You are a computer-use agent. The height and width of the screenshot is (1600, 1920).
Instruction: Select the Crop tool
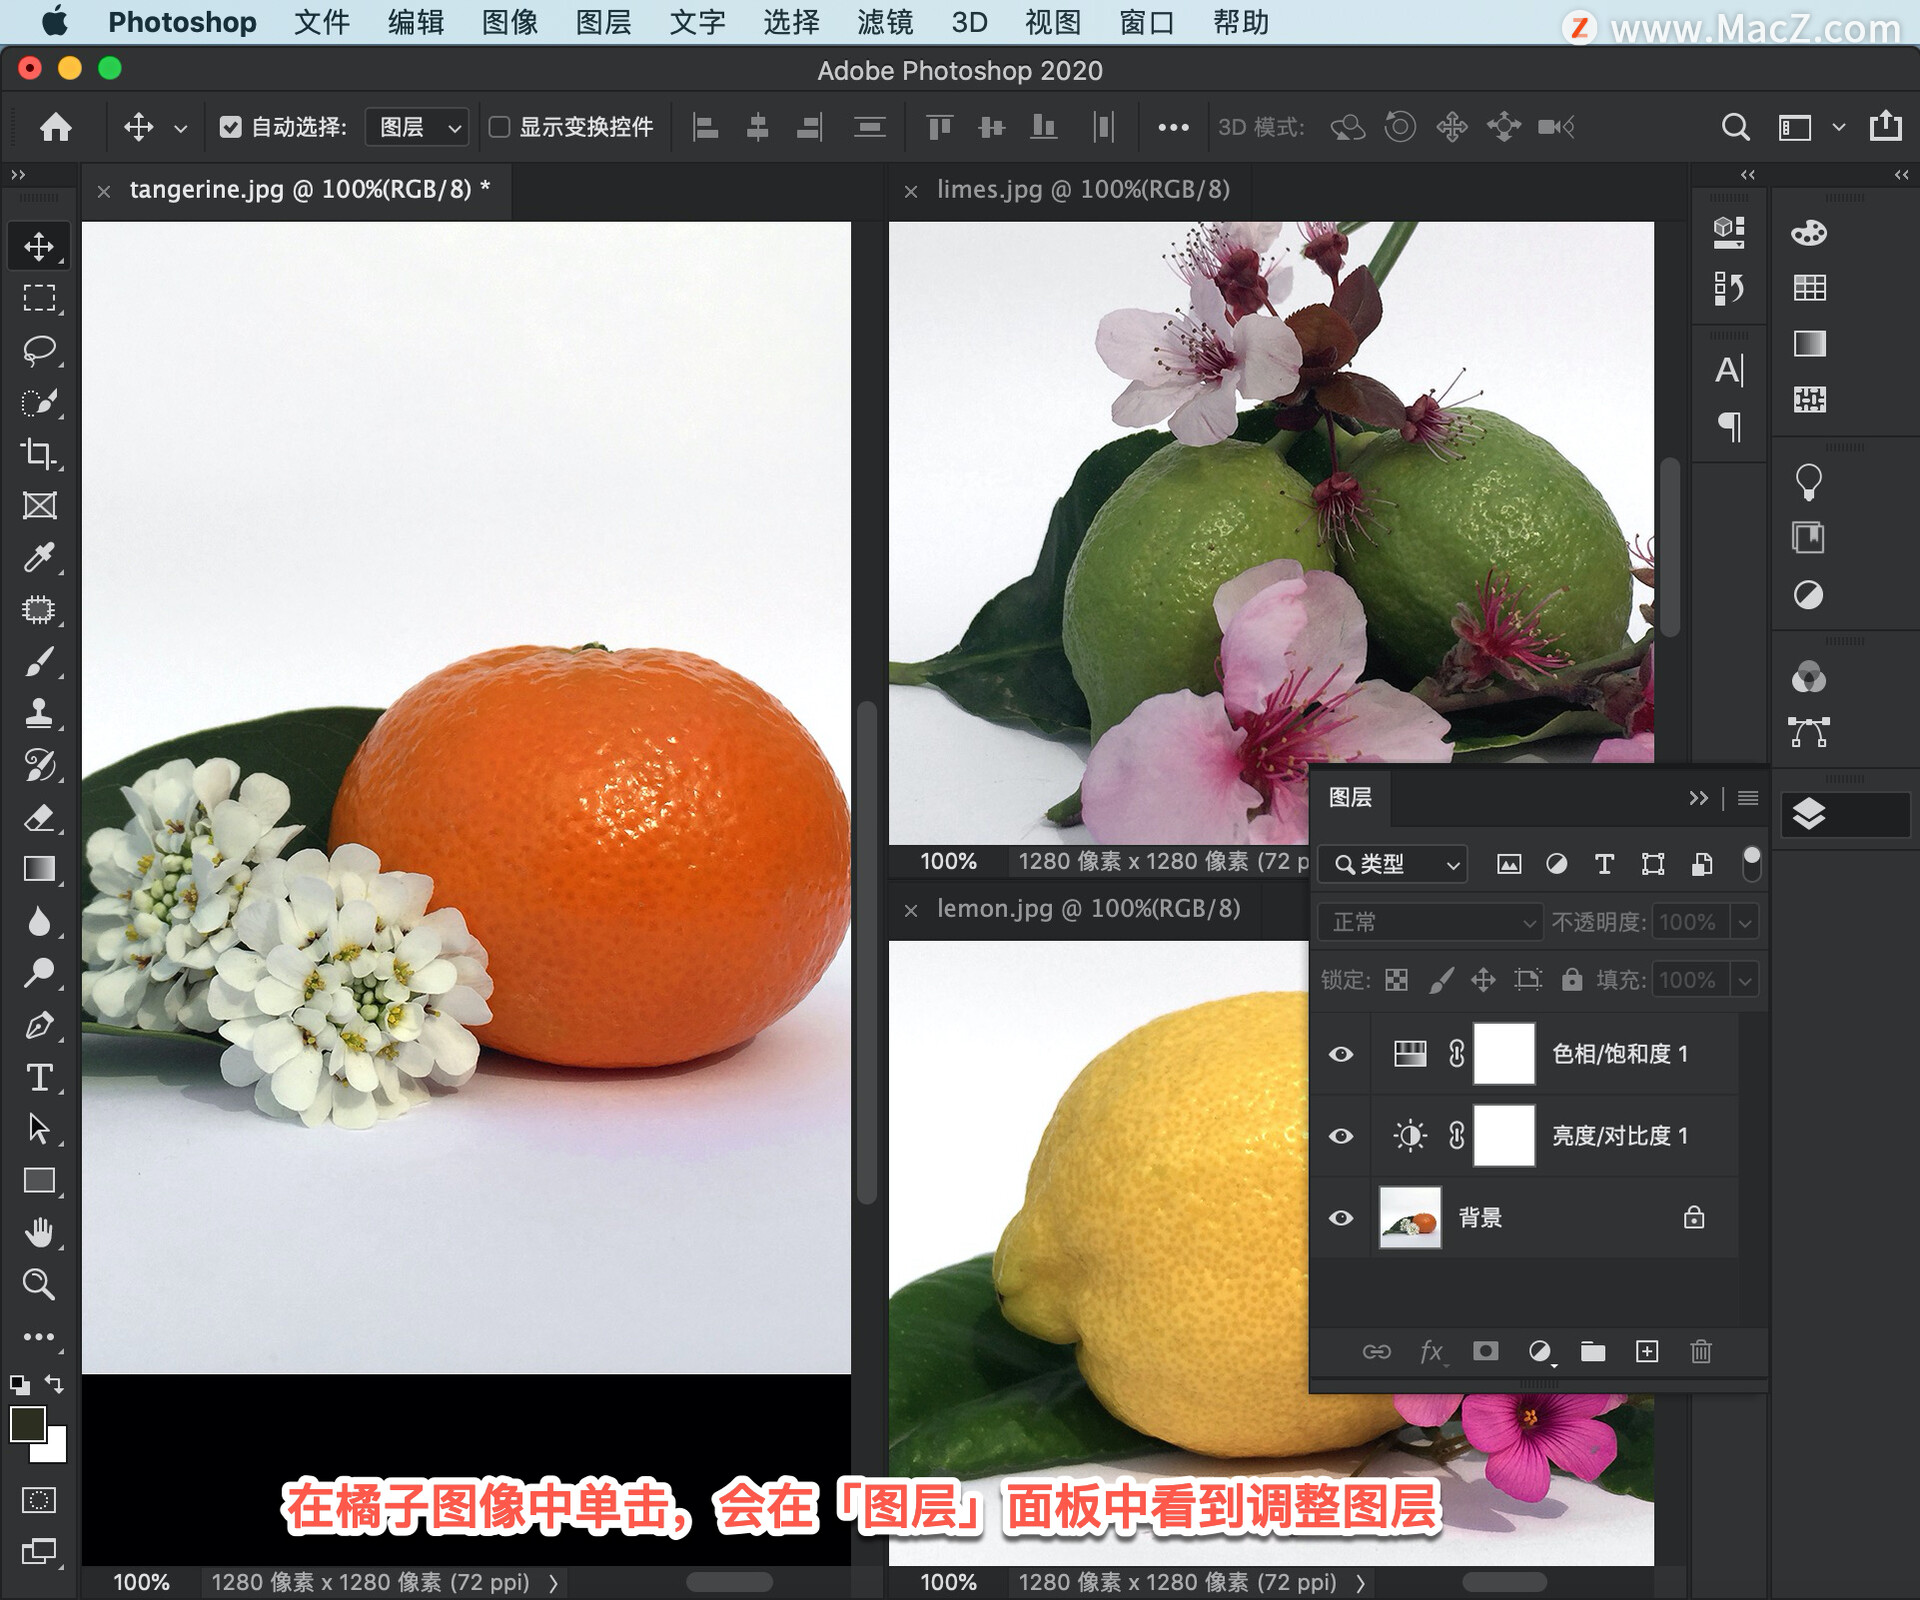pos(39,453)
